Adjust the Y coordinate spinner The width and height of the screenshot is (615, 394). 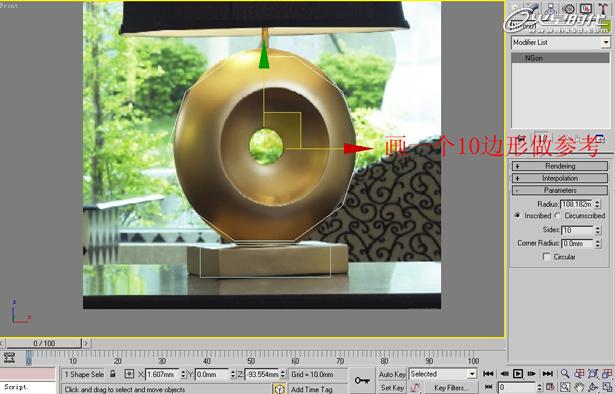(233, 374)
